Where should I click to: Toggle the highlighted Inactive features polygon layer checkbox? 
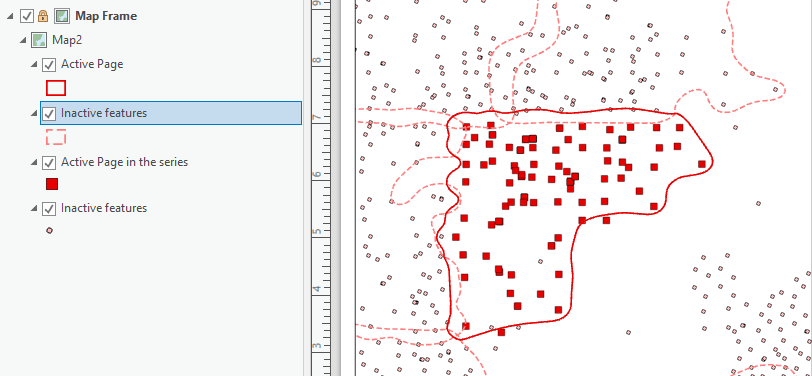pos(49,113)
